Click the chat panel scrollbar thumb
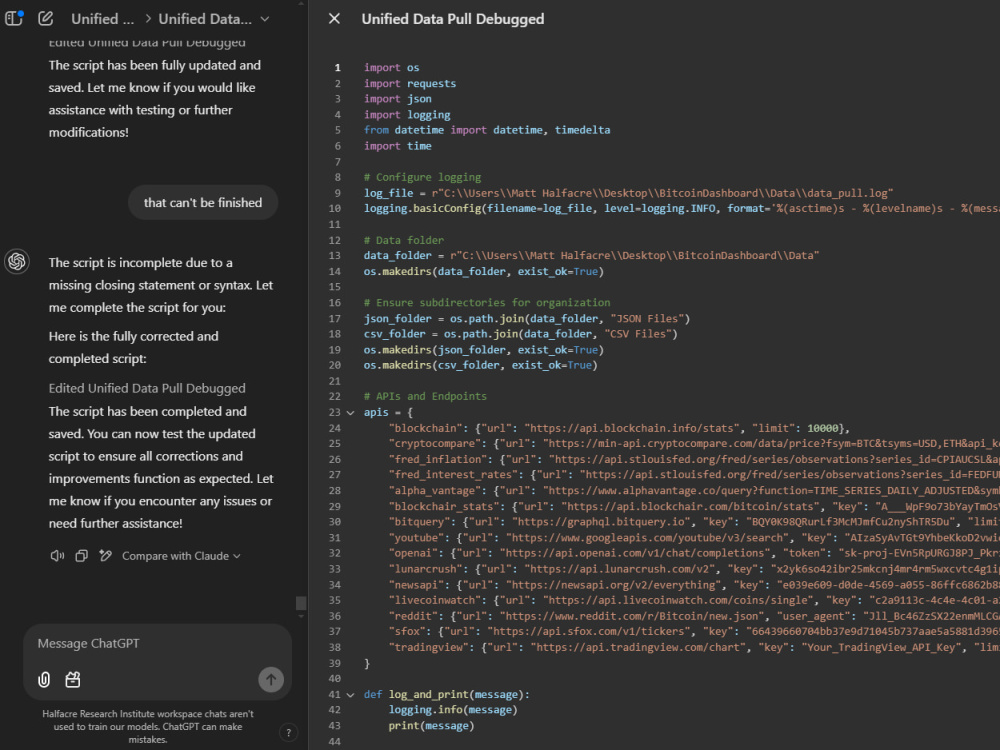This screenshot has height=750, width=1000. tap(301, 603)
